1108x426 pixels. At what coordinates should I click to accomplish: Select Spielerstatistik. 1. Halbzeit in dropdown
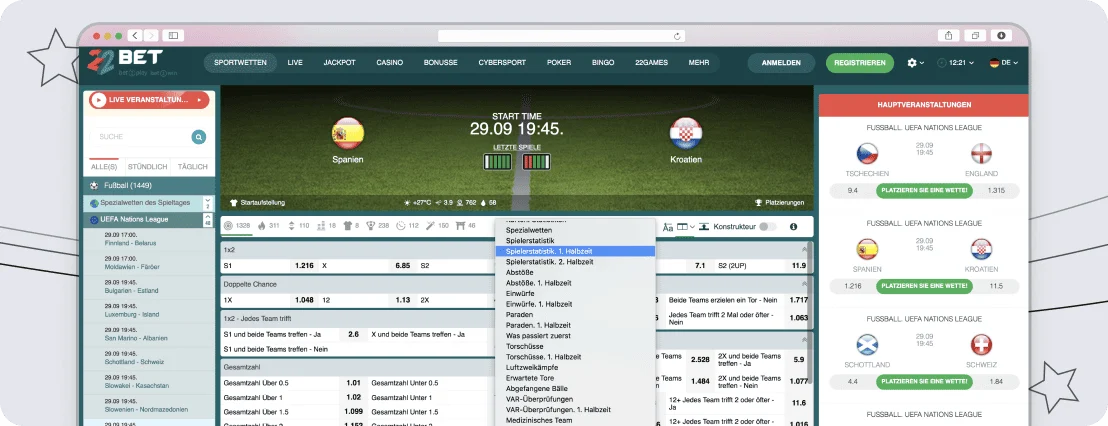pos(575,251)
